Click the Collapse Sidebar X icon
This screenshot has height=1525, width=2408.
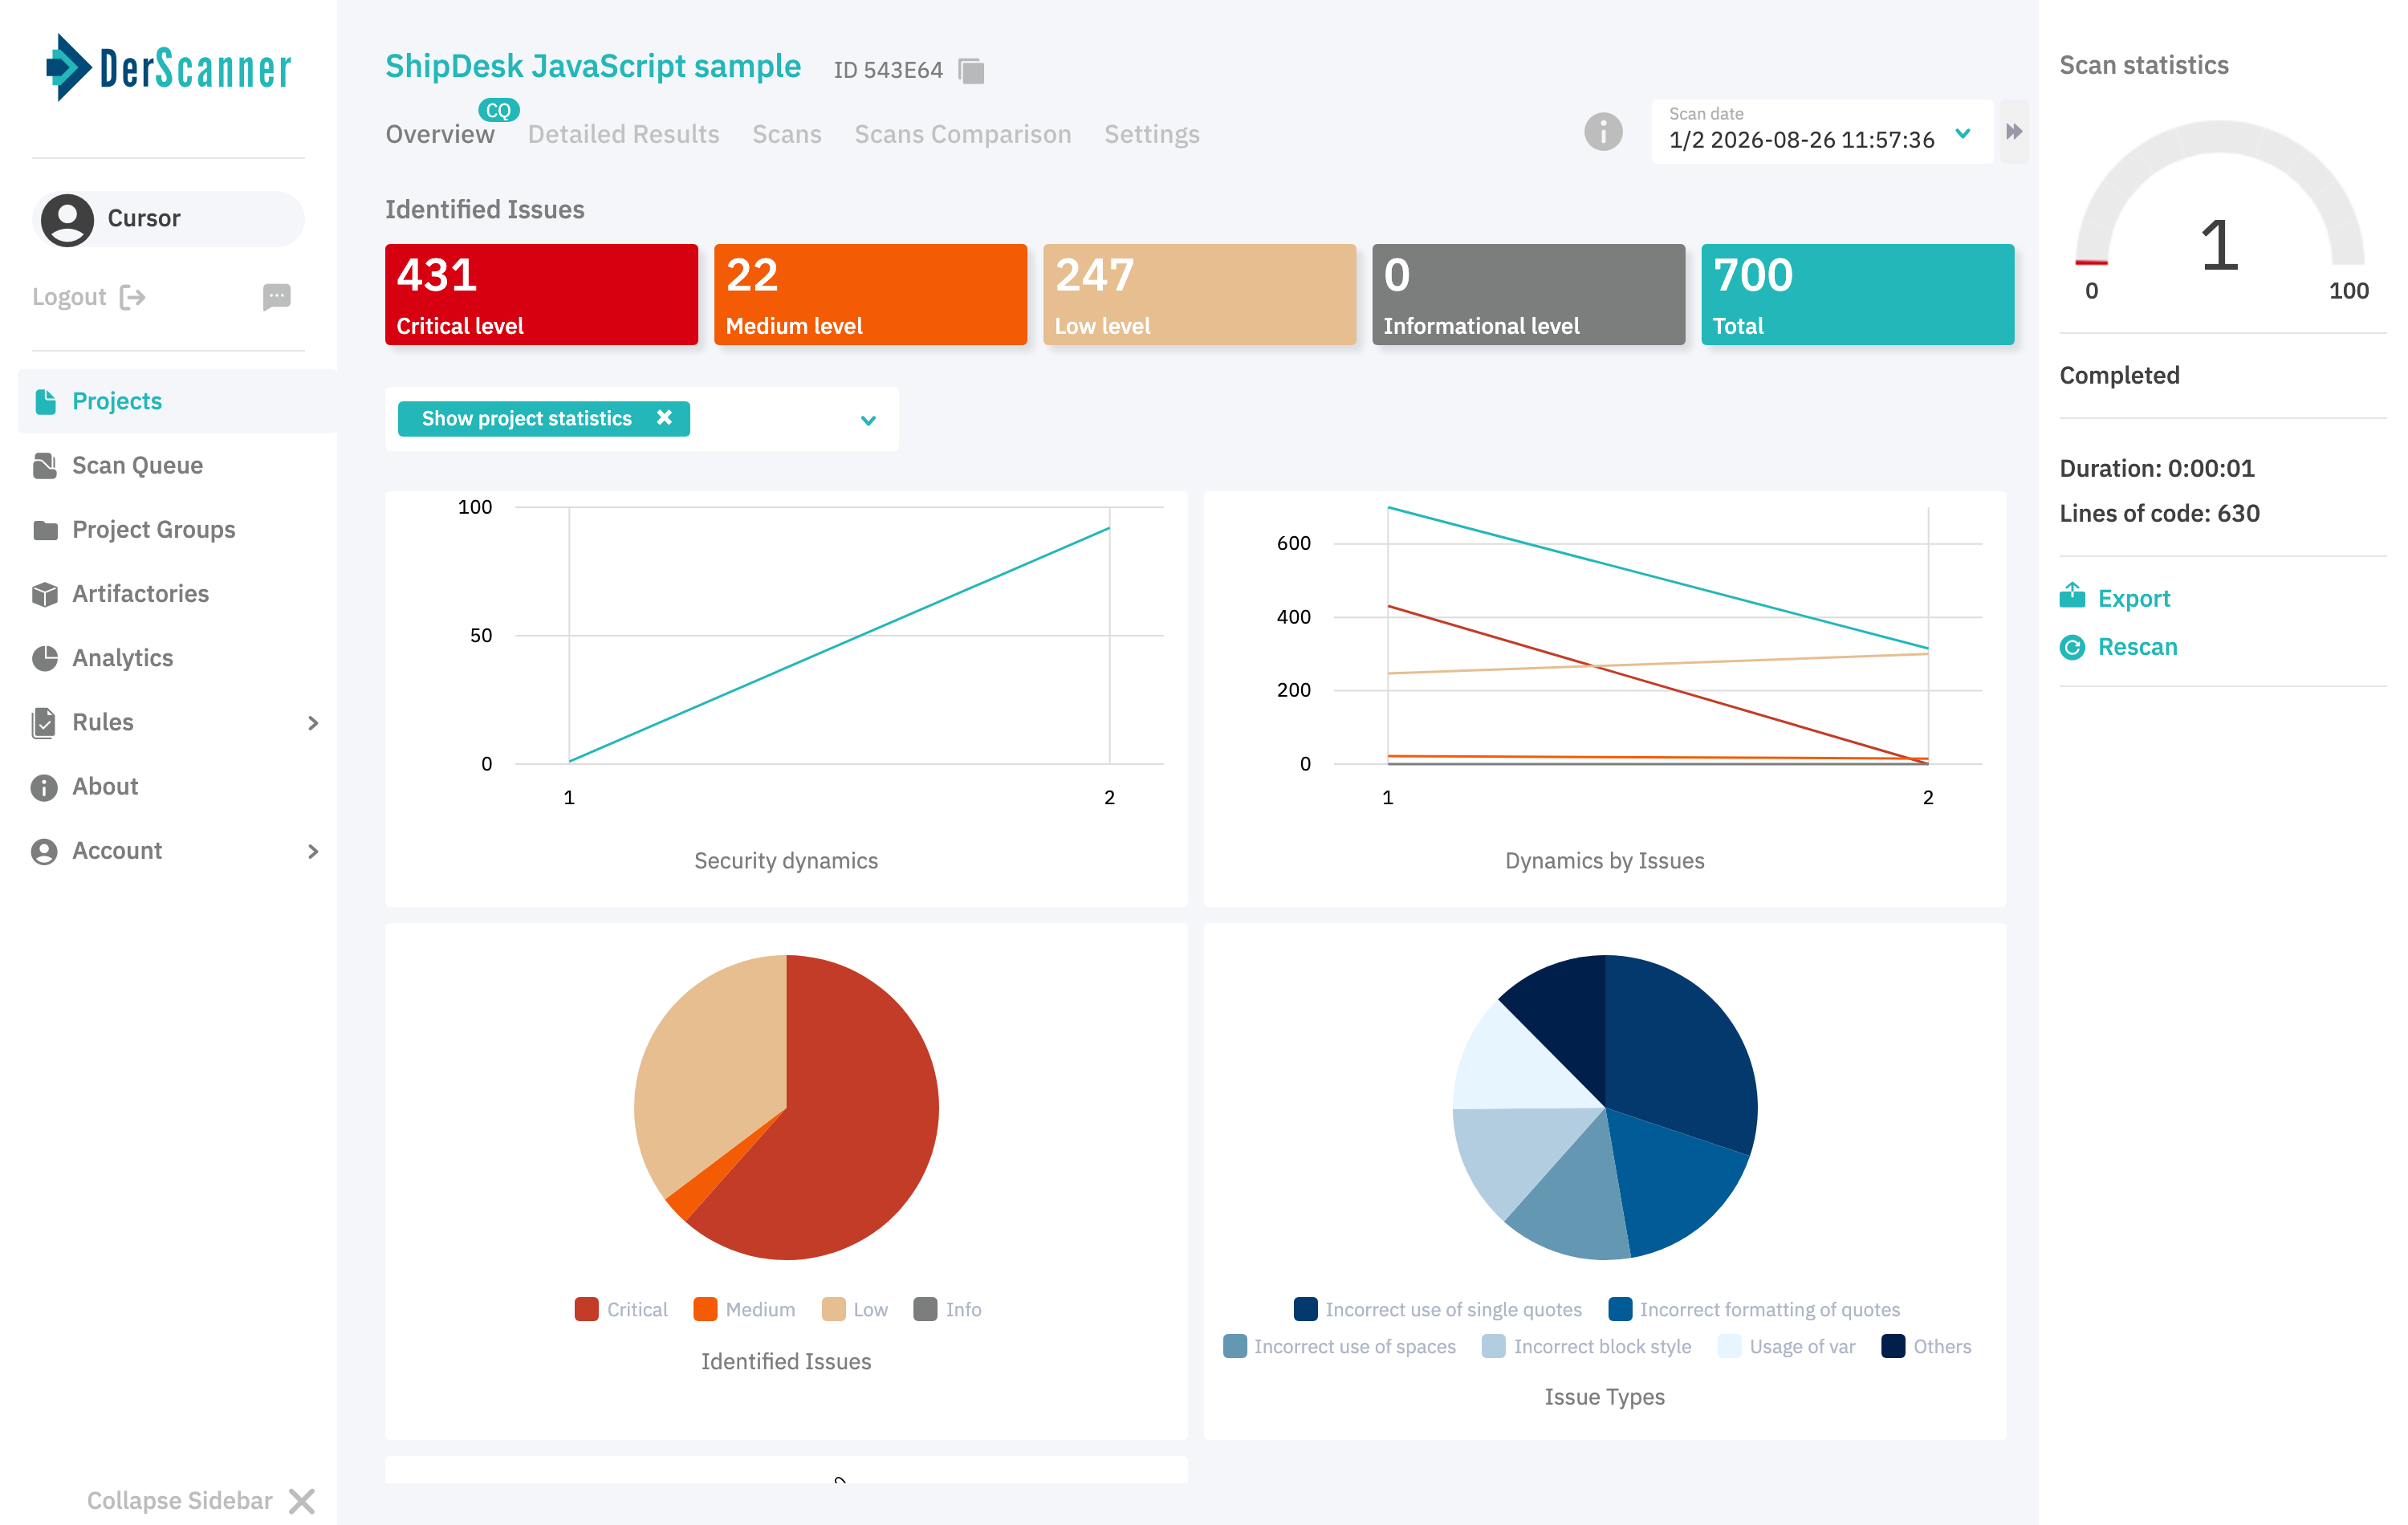[x=301, y=1500]
